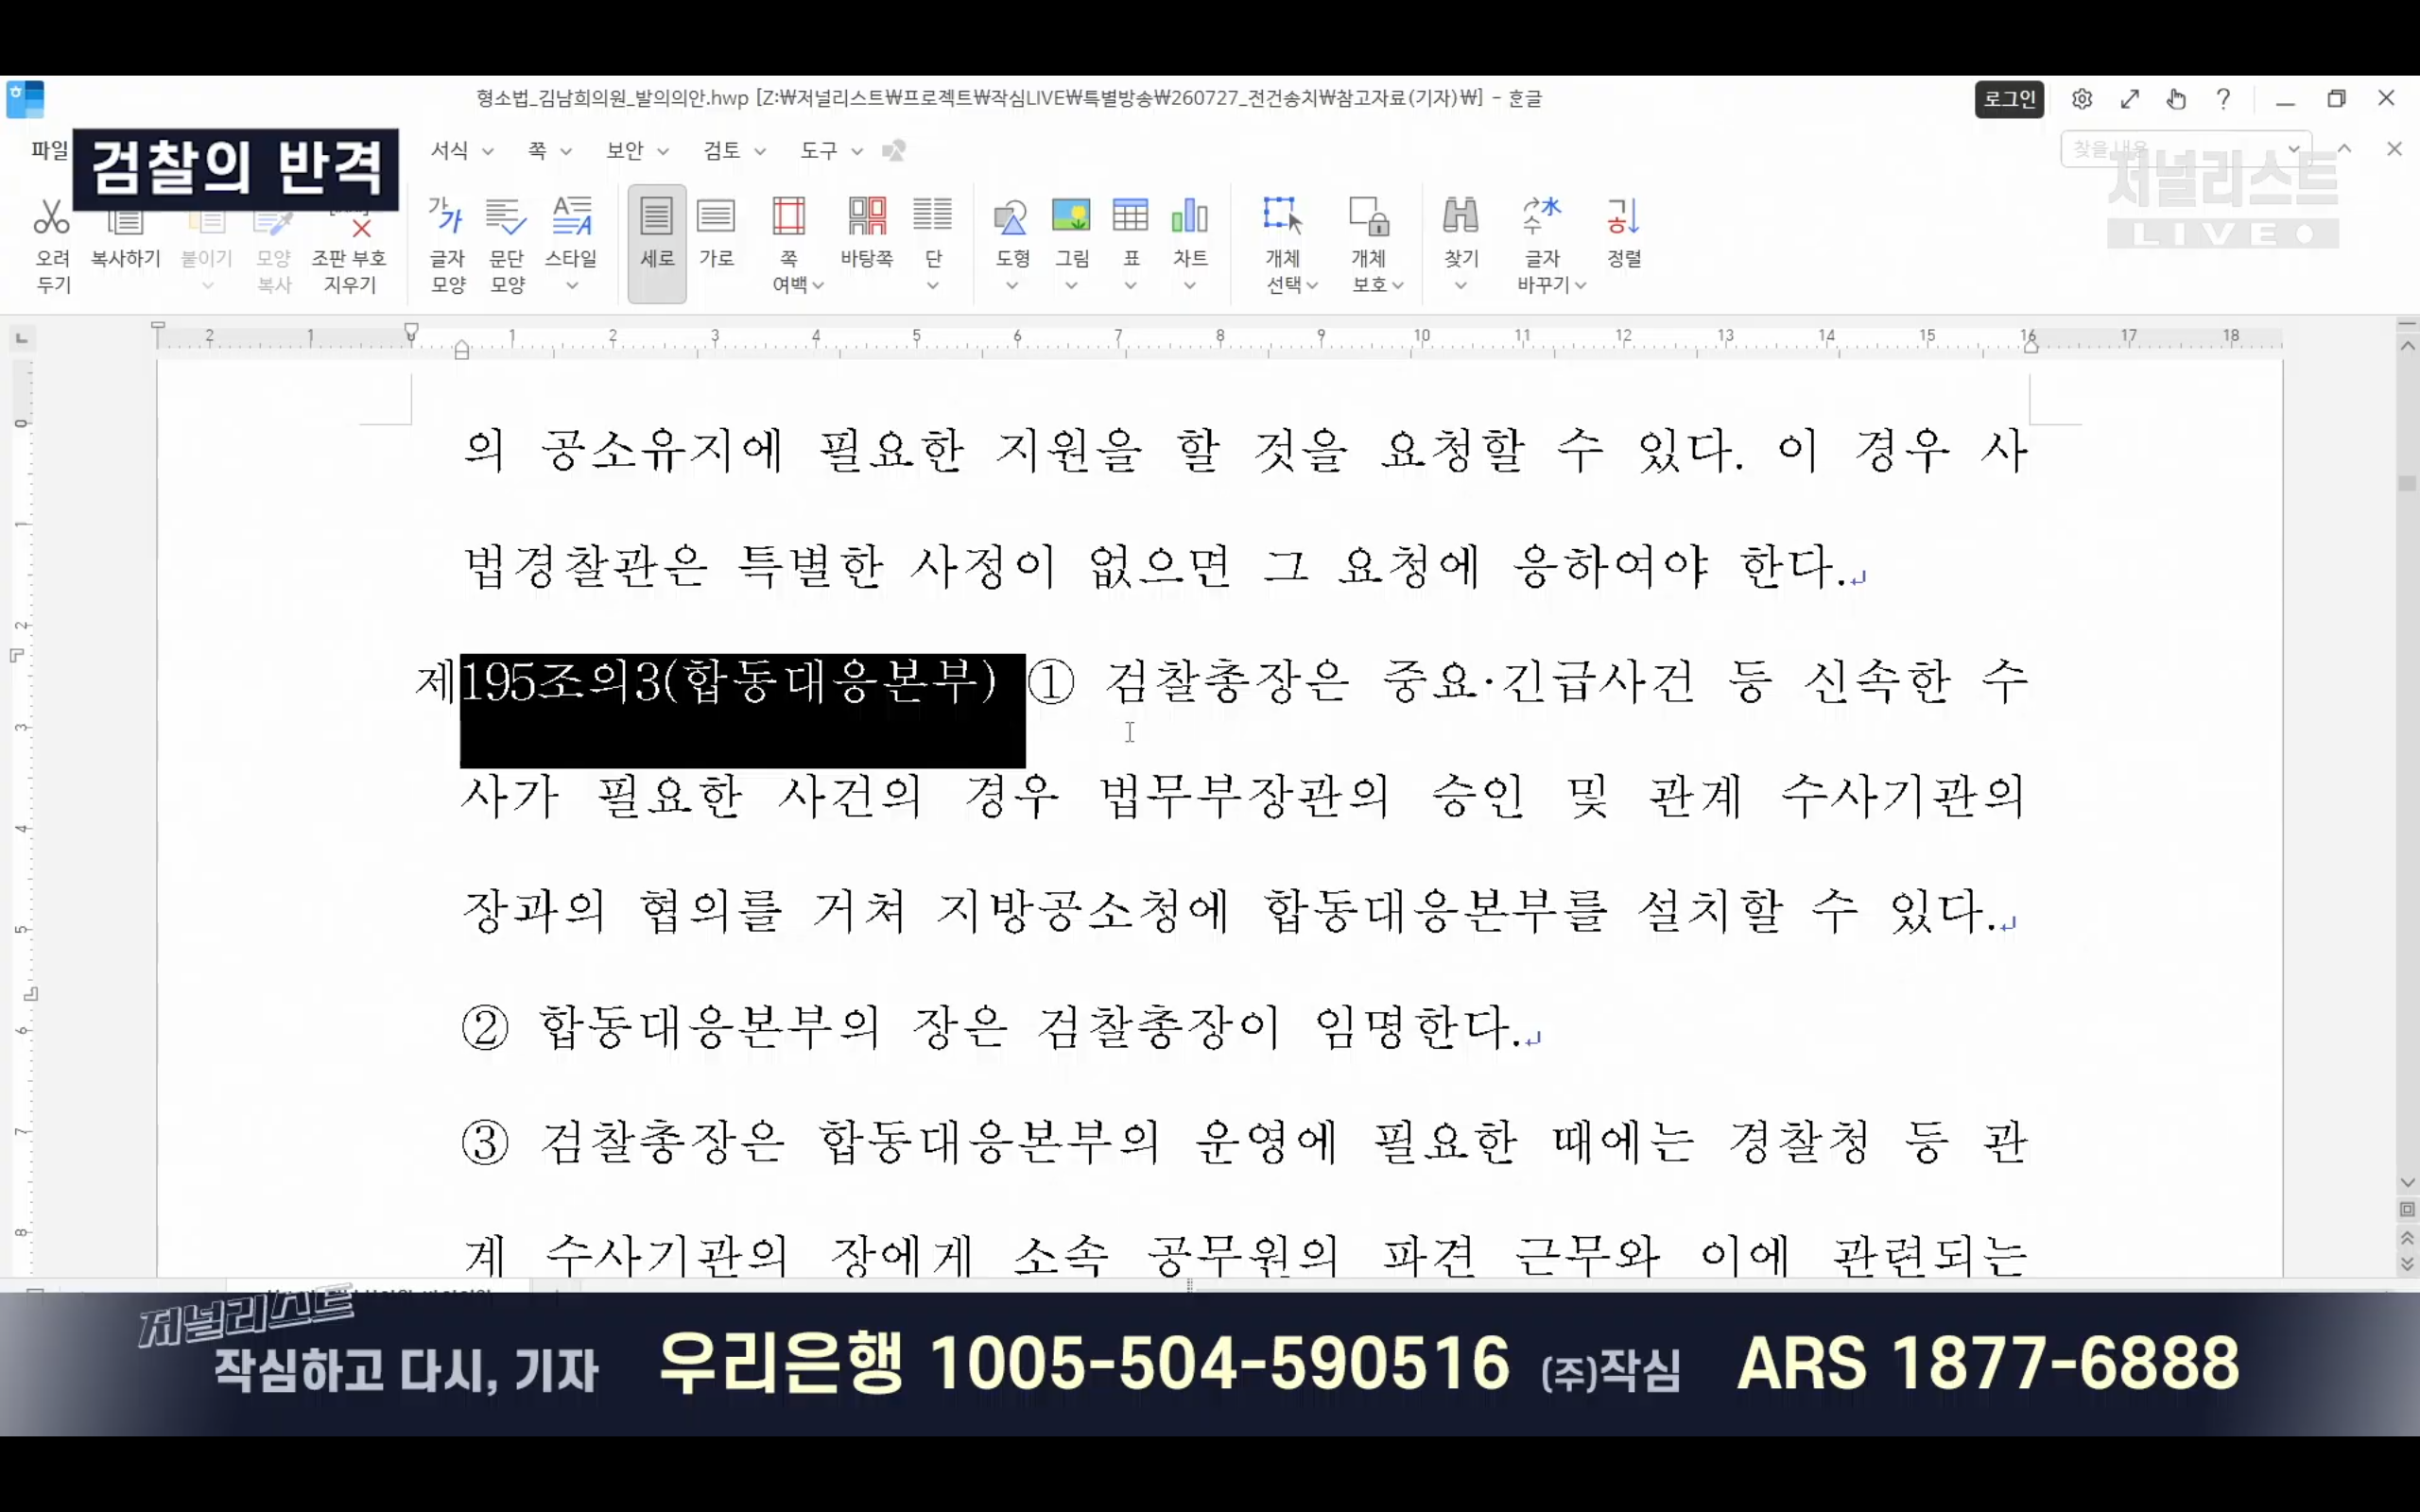The width and height of the screenshot is (2420, 1512).
Task: Click the find previous up-arrow button
Action: coord(2344,149)
